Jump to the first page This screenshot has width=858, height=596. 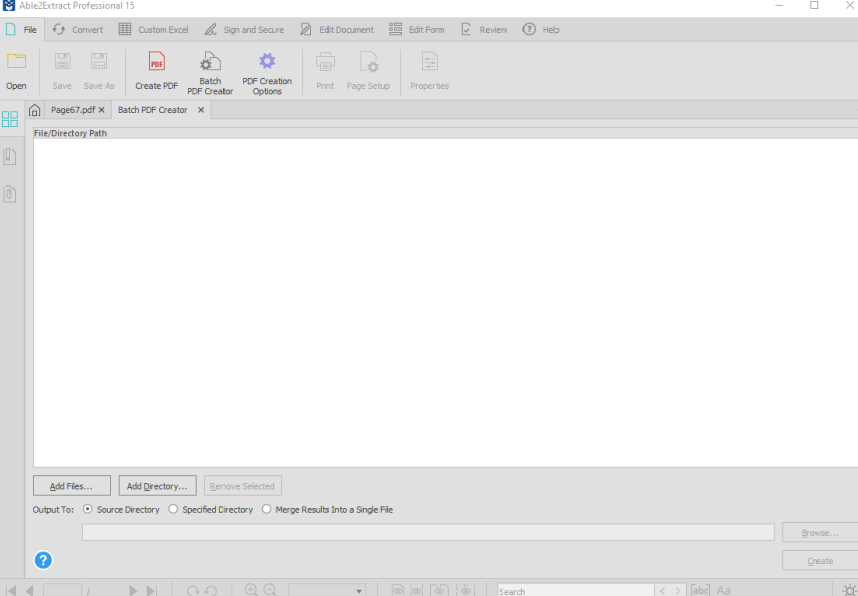11,591
